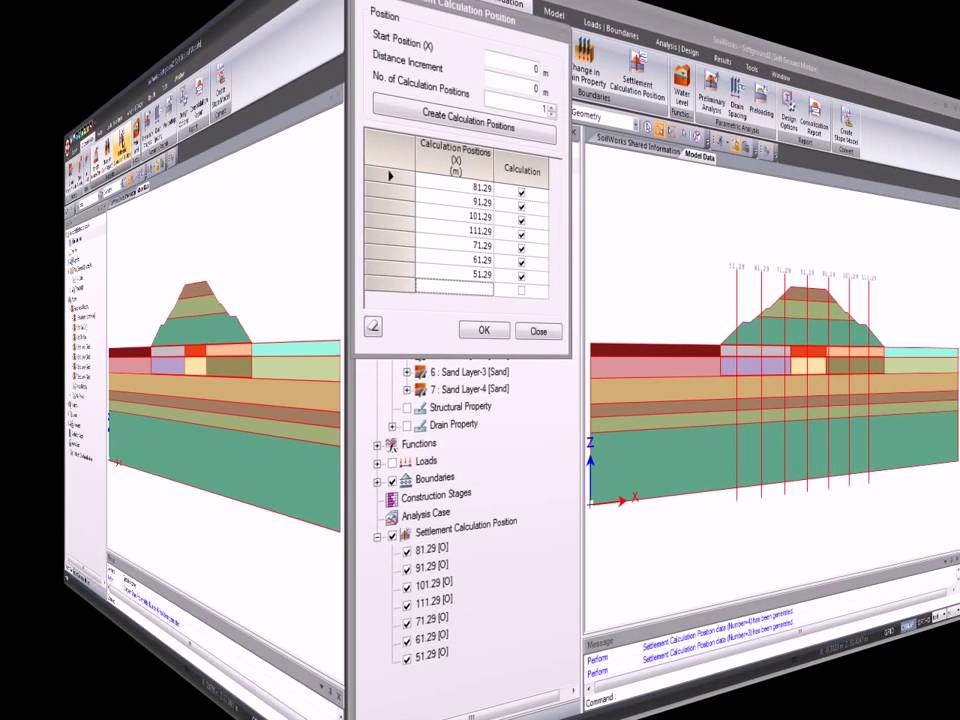Switch to SoilWorks Shared Information tab
The height and width of the screenshot is (720, 960).
pos(638,144)
